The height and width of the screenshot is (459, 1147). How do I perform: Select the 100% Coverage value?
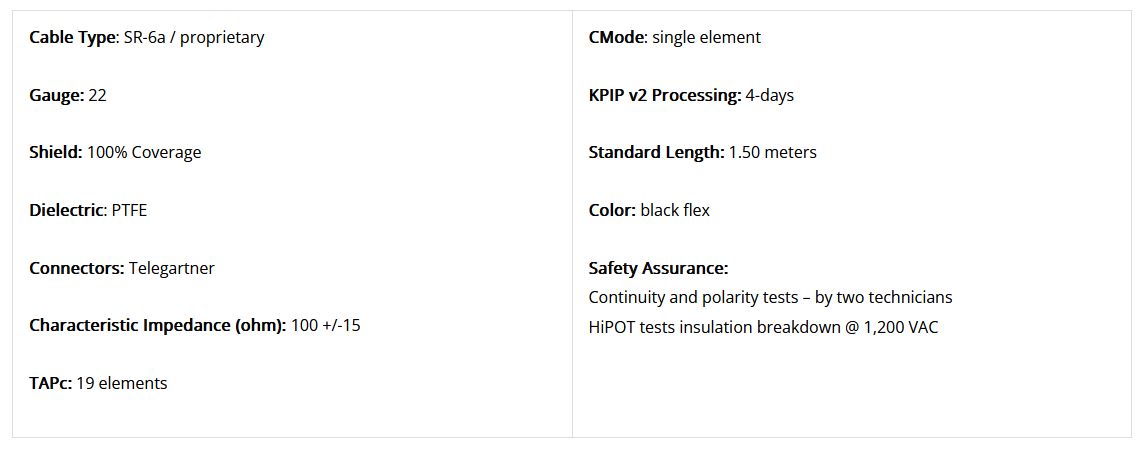[x=144, y=152]
